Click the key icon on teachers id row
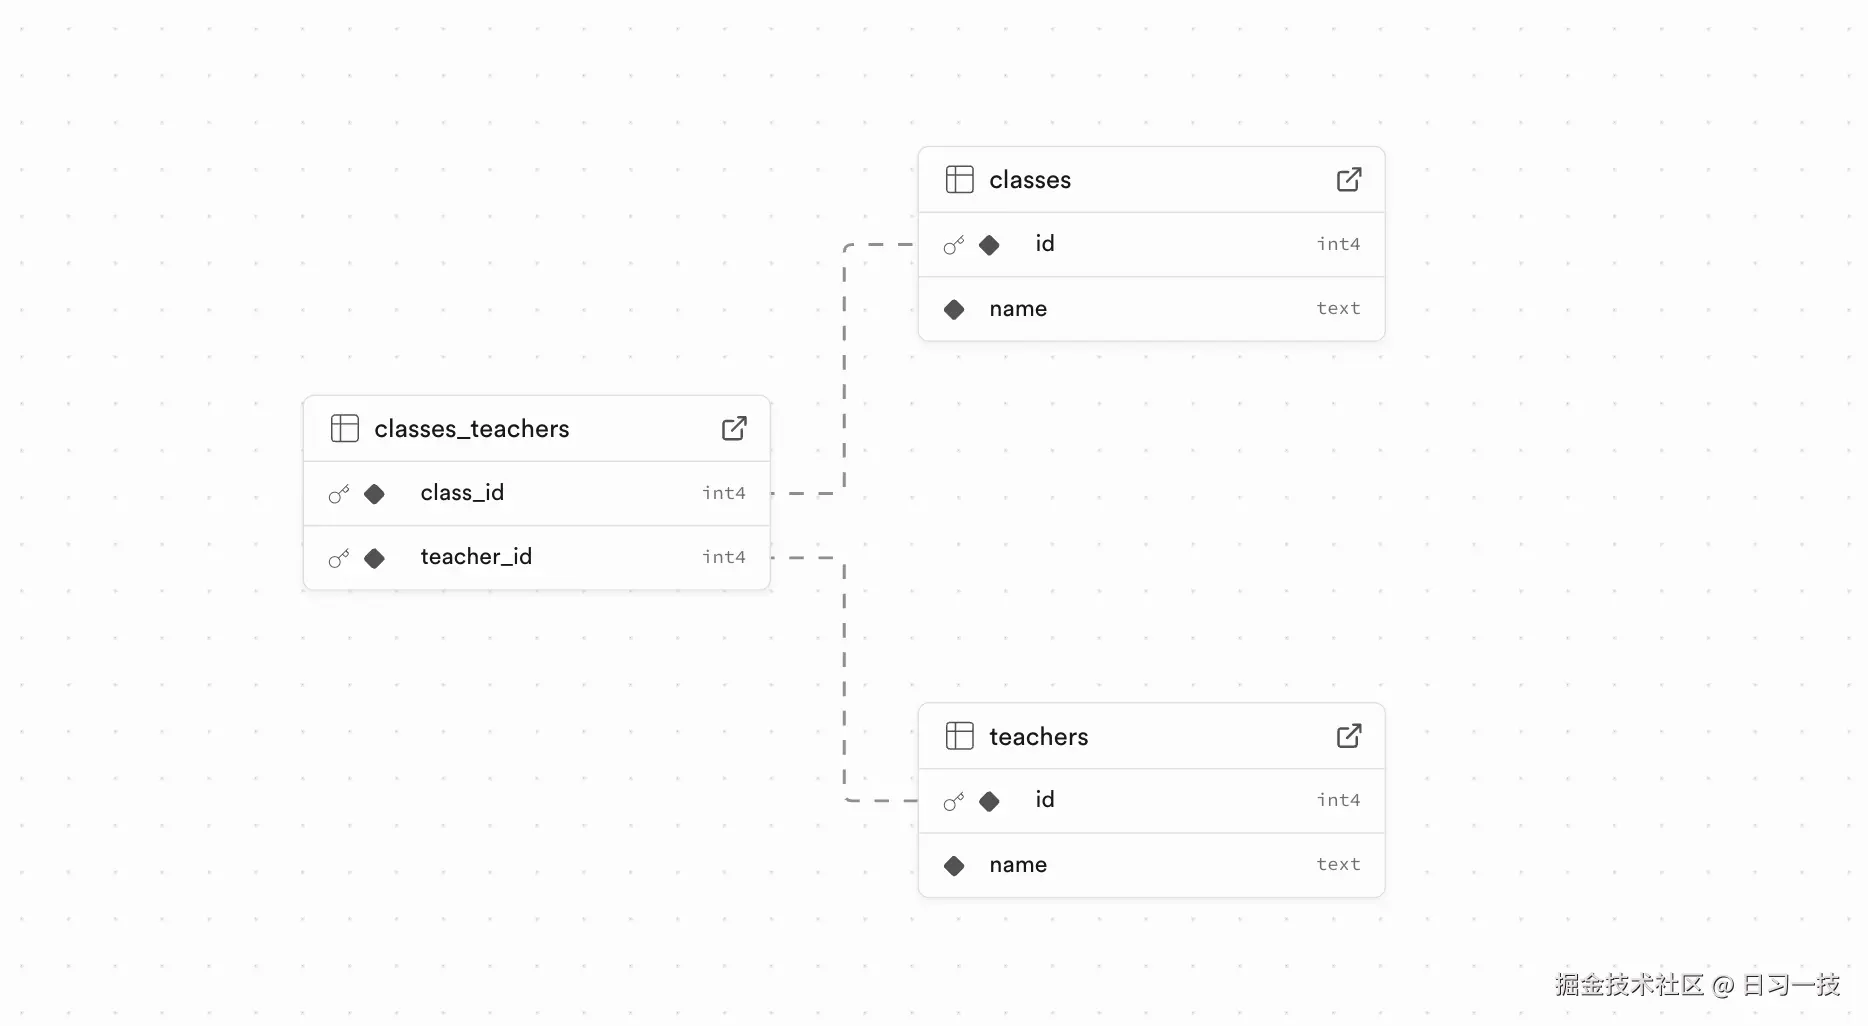Screen dimensions: 1868x1026 [x=954, y=801]
